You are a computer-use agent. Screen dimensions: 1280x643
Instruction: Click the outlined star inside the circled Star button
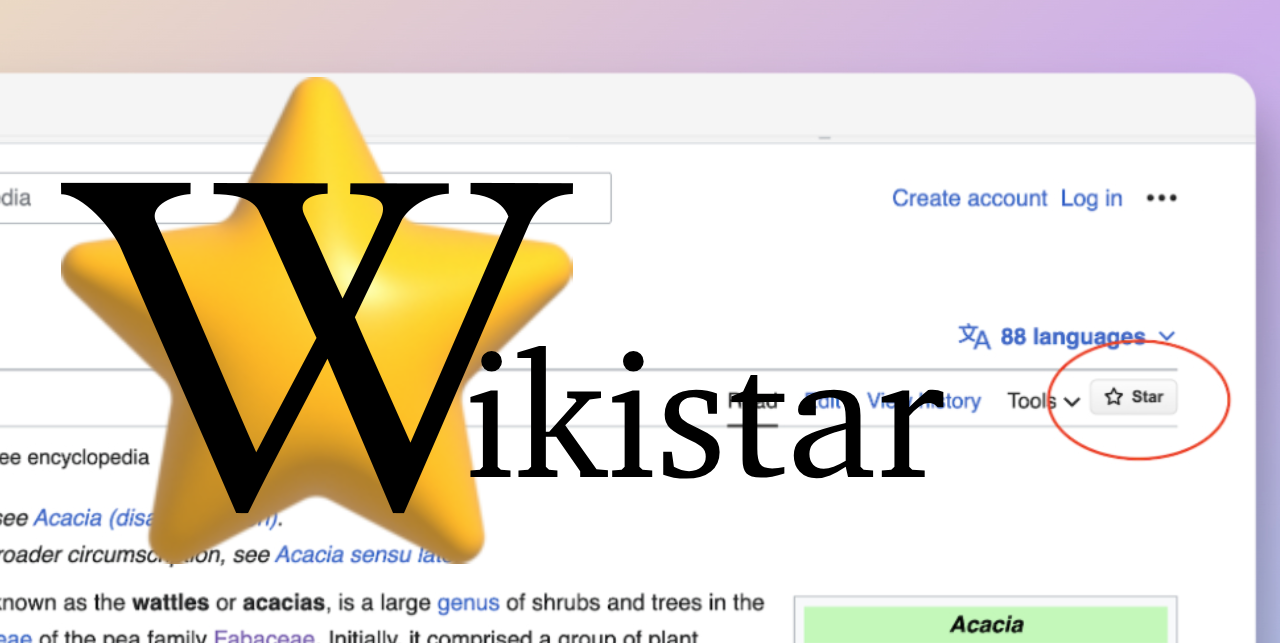tap(1112, 396)
